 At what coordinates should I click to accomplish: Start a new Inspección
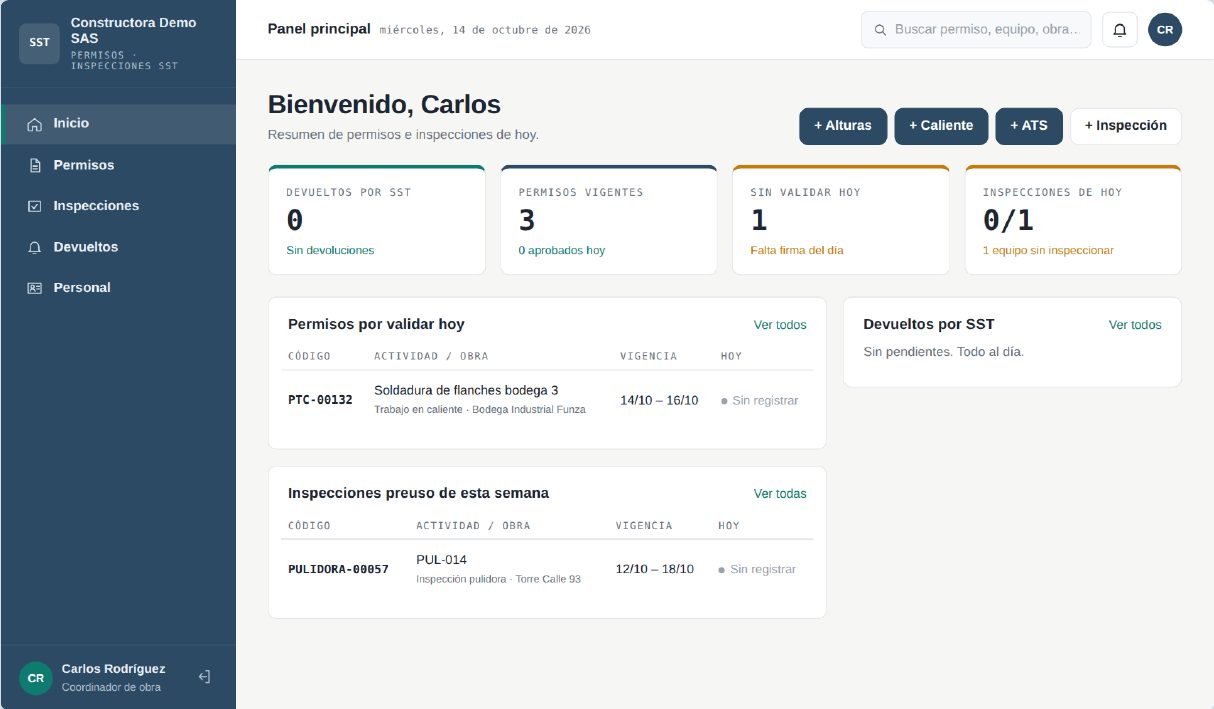click(x=1126, y=126)
